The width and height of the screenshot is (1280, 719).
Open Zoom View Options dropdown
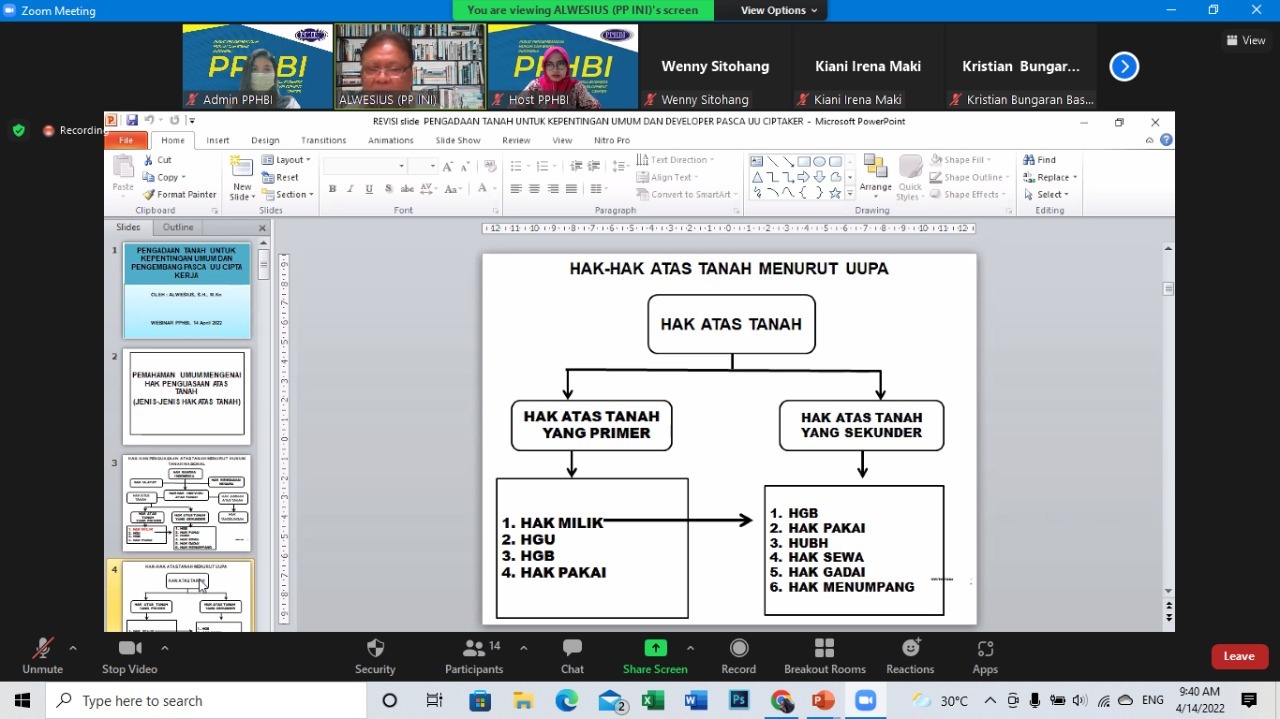[779, 10]
